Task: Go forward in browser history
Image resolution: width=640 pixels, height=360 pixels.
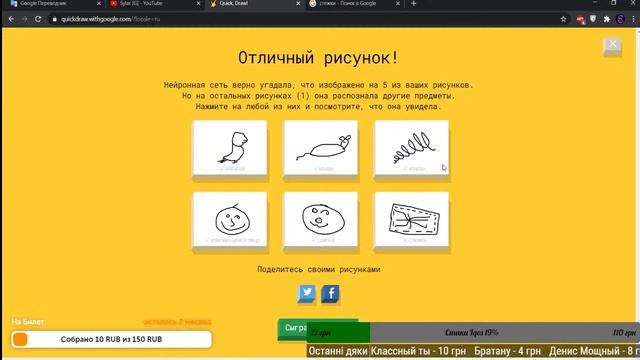Action: tap(25, 19)
